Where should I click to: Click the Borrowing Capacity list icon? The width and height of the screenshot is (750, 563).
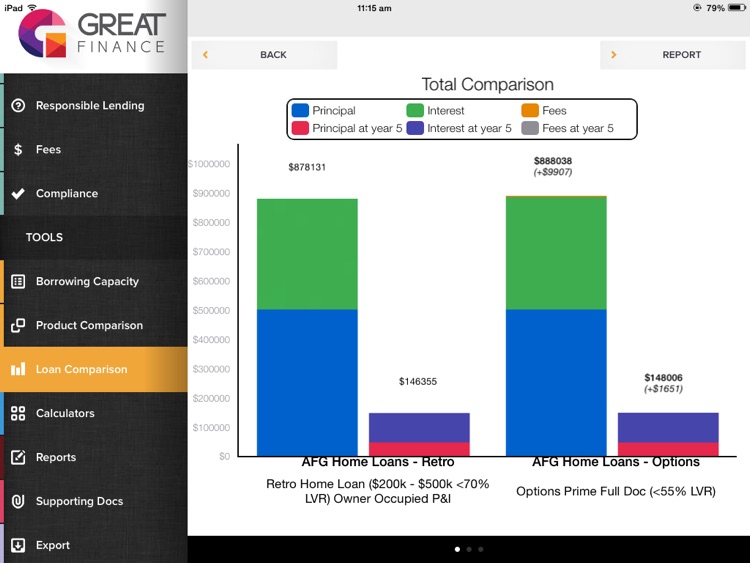point(18,281)
